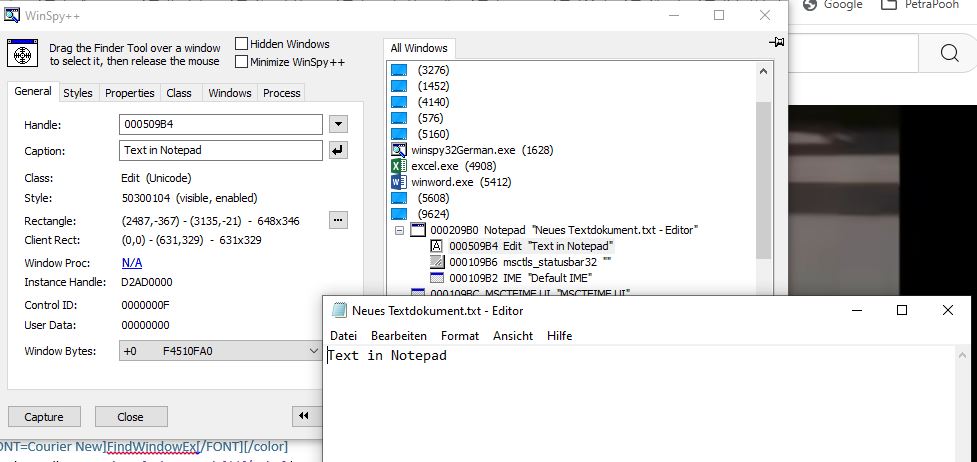Click the msctls_statusbar32 icon in tree
Screen dimensions: 977x462
point(437,262)
